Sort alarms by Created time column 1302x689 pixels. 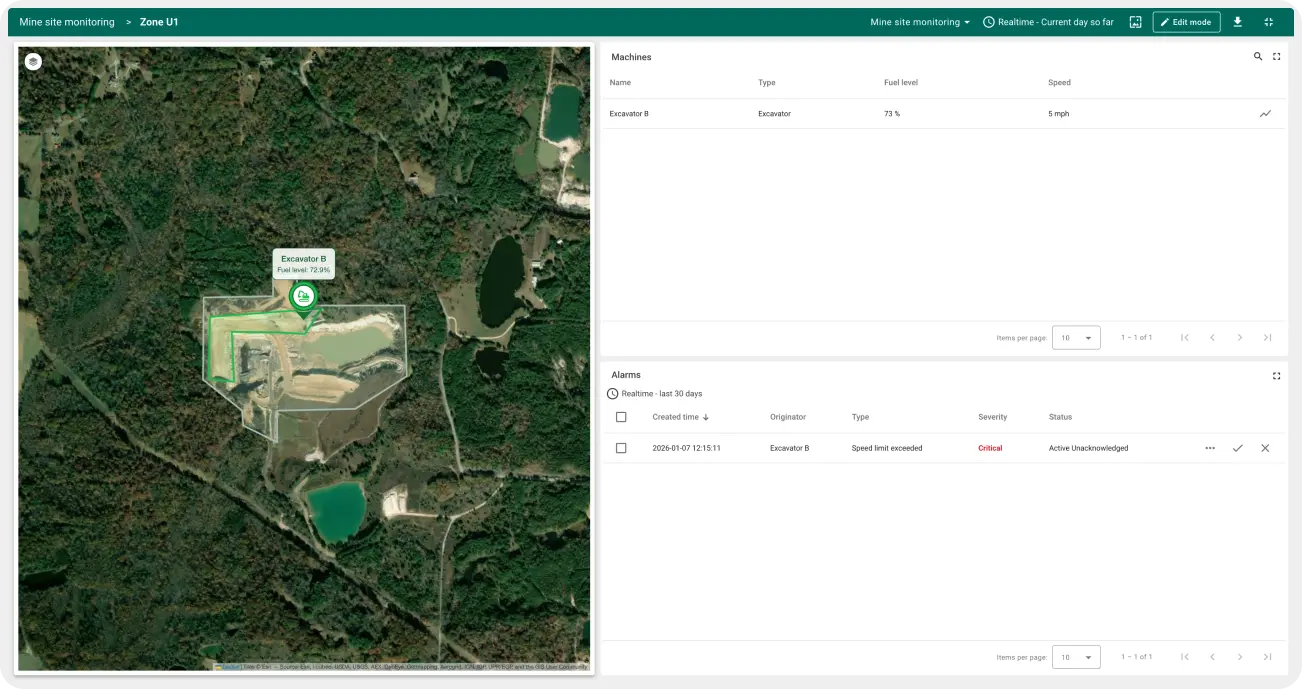click(676, 417)
